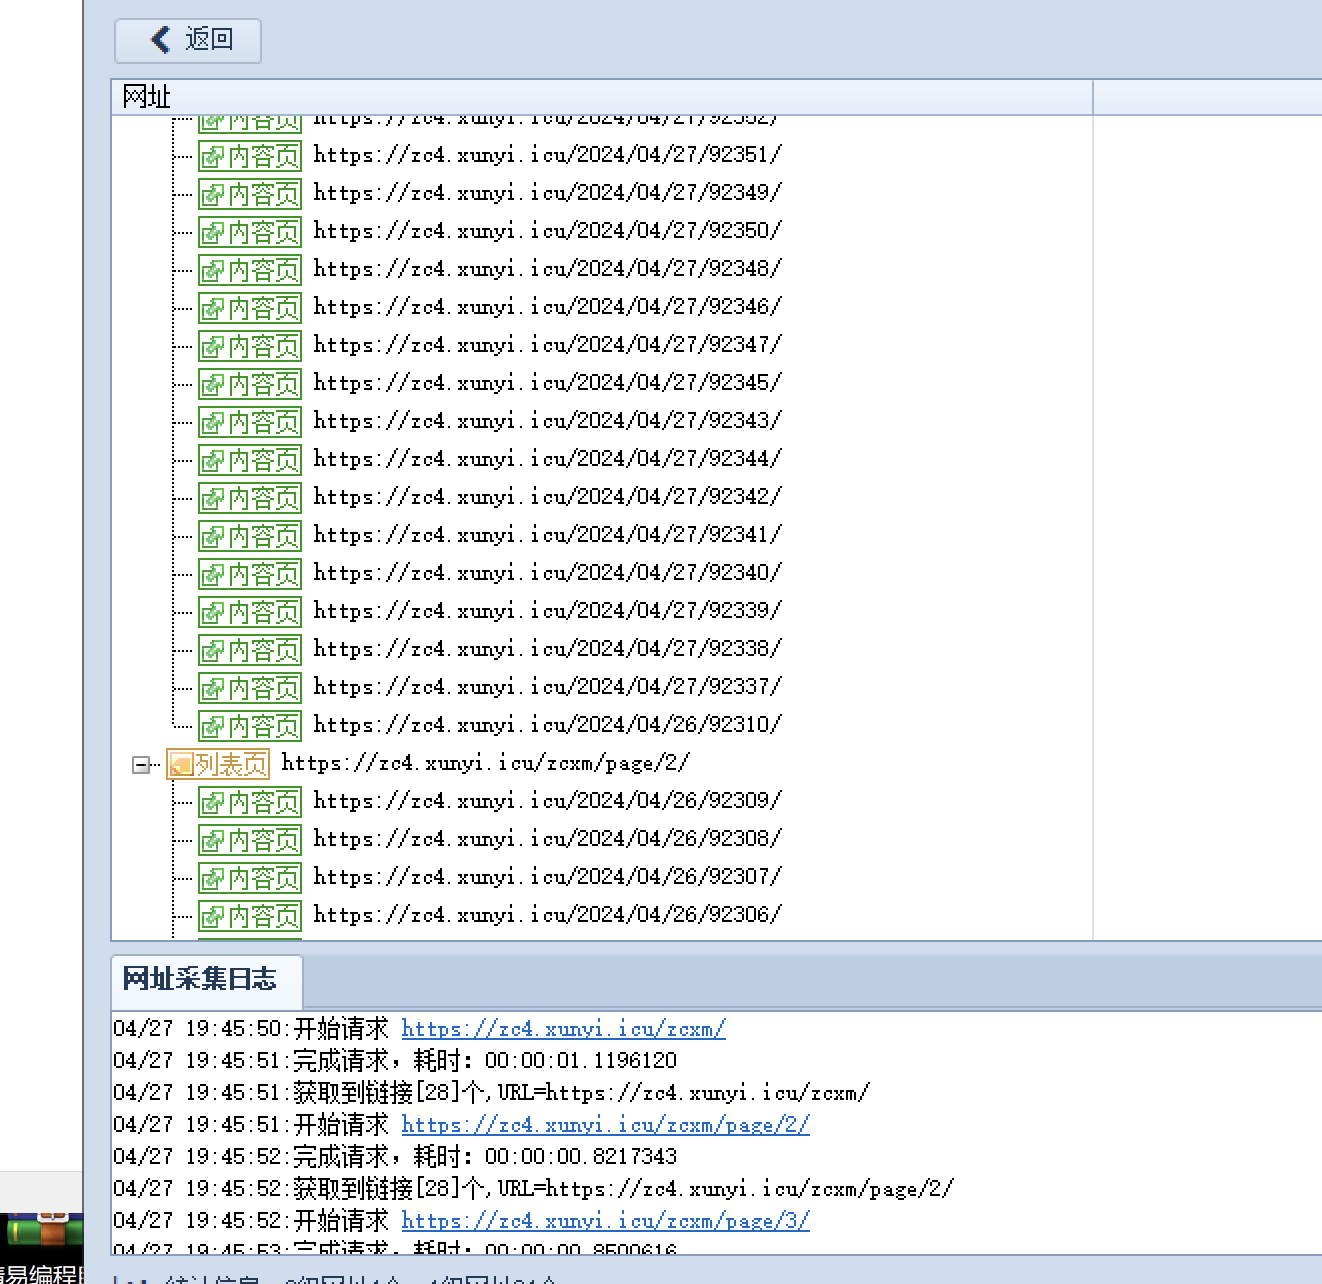Image resolution: width=1322 pixels, height=1284 pixels.
Task: Select URL text ending 04/27/92350/
Action: coord(547,231)
